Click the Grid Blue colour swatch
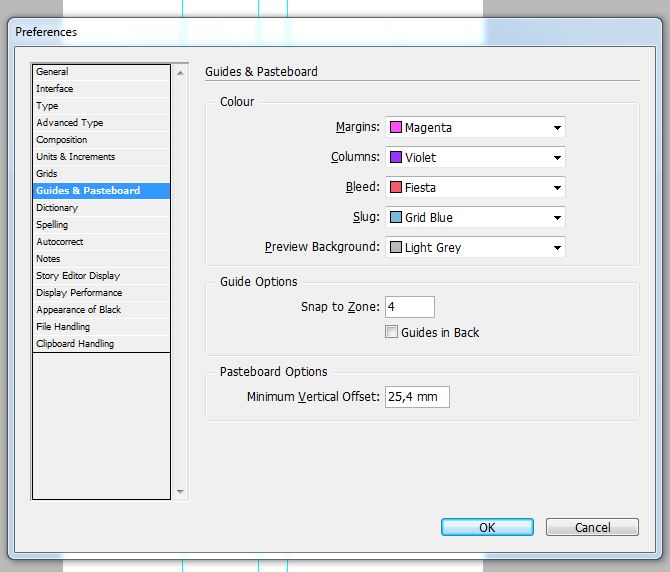 396,217
